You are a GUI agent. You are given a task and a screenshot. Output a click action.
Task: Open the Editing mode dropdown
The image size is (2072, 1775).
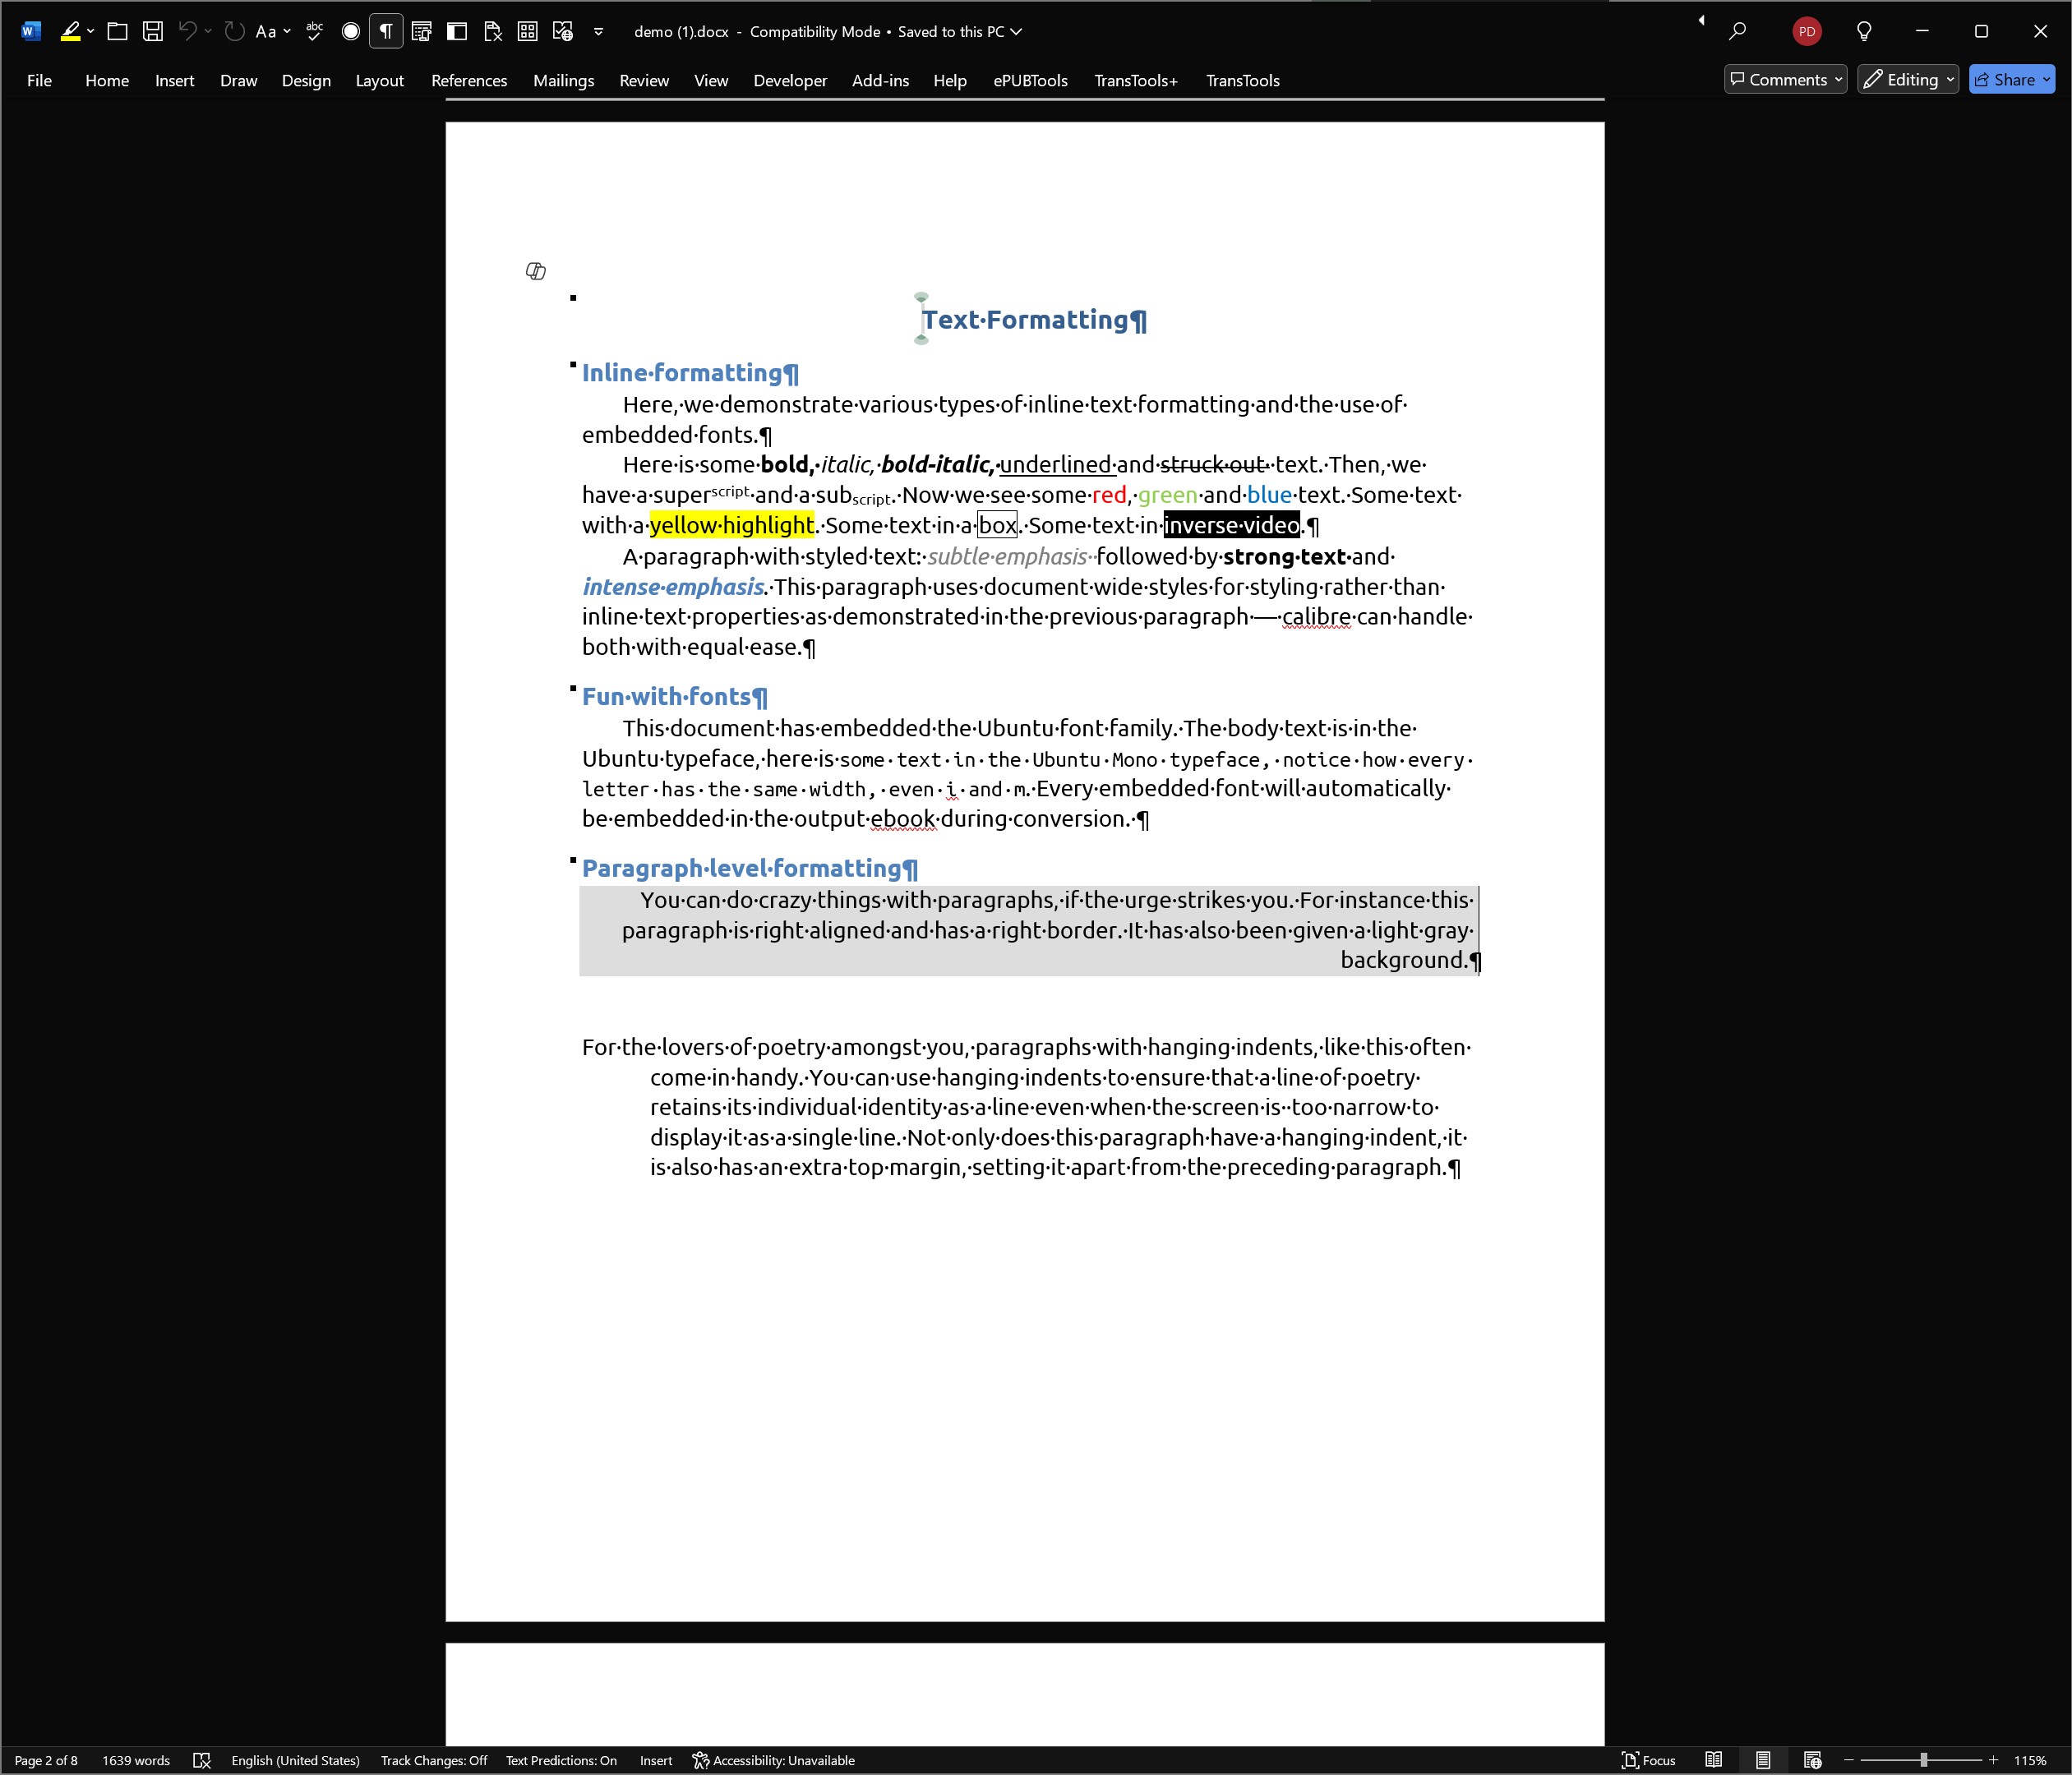click(1907, 80)
